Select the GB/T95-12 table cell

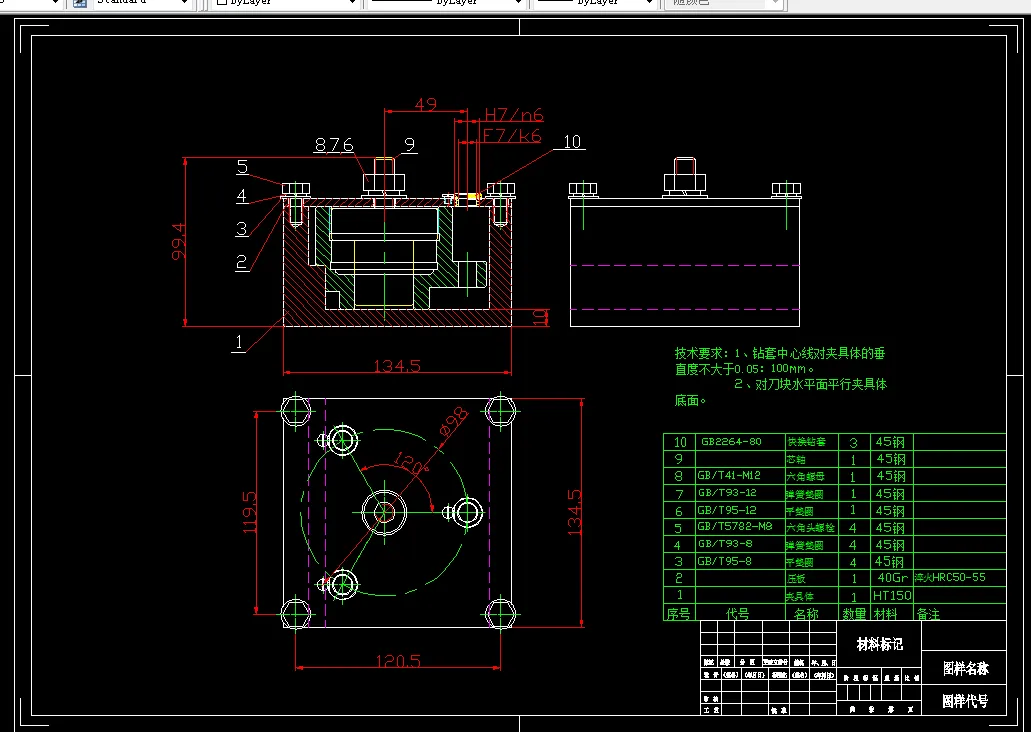point(727,510)
